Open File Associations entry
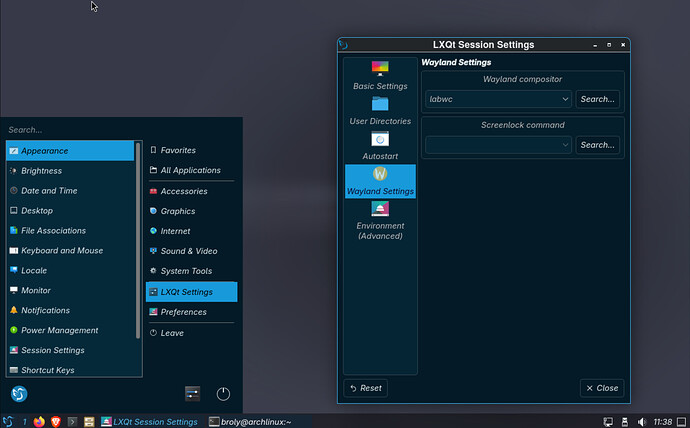Image resolution: width=690 pixels, height=428 pixels. click(70, 230)
